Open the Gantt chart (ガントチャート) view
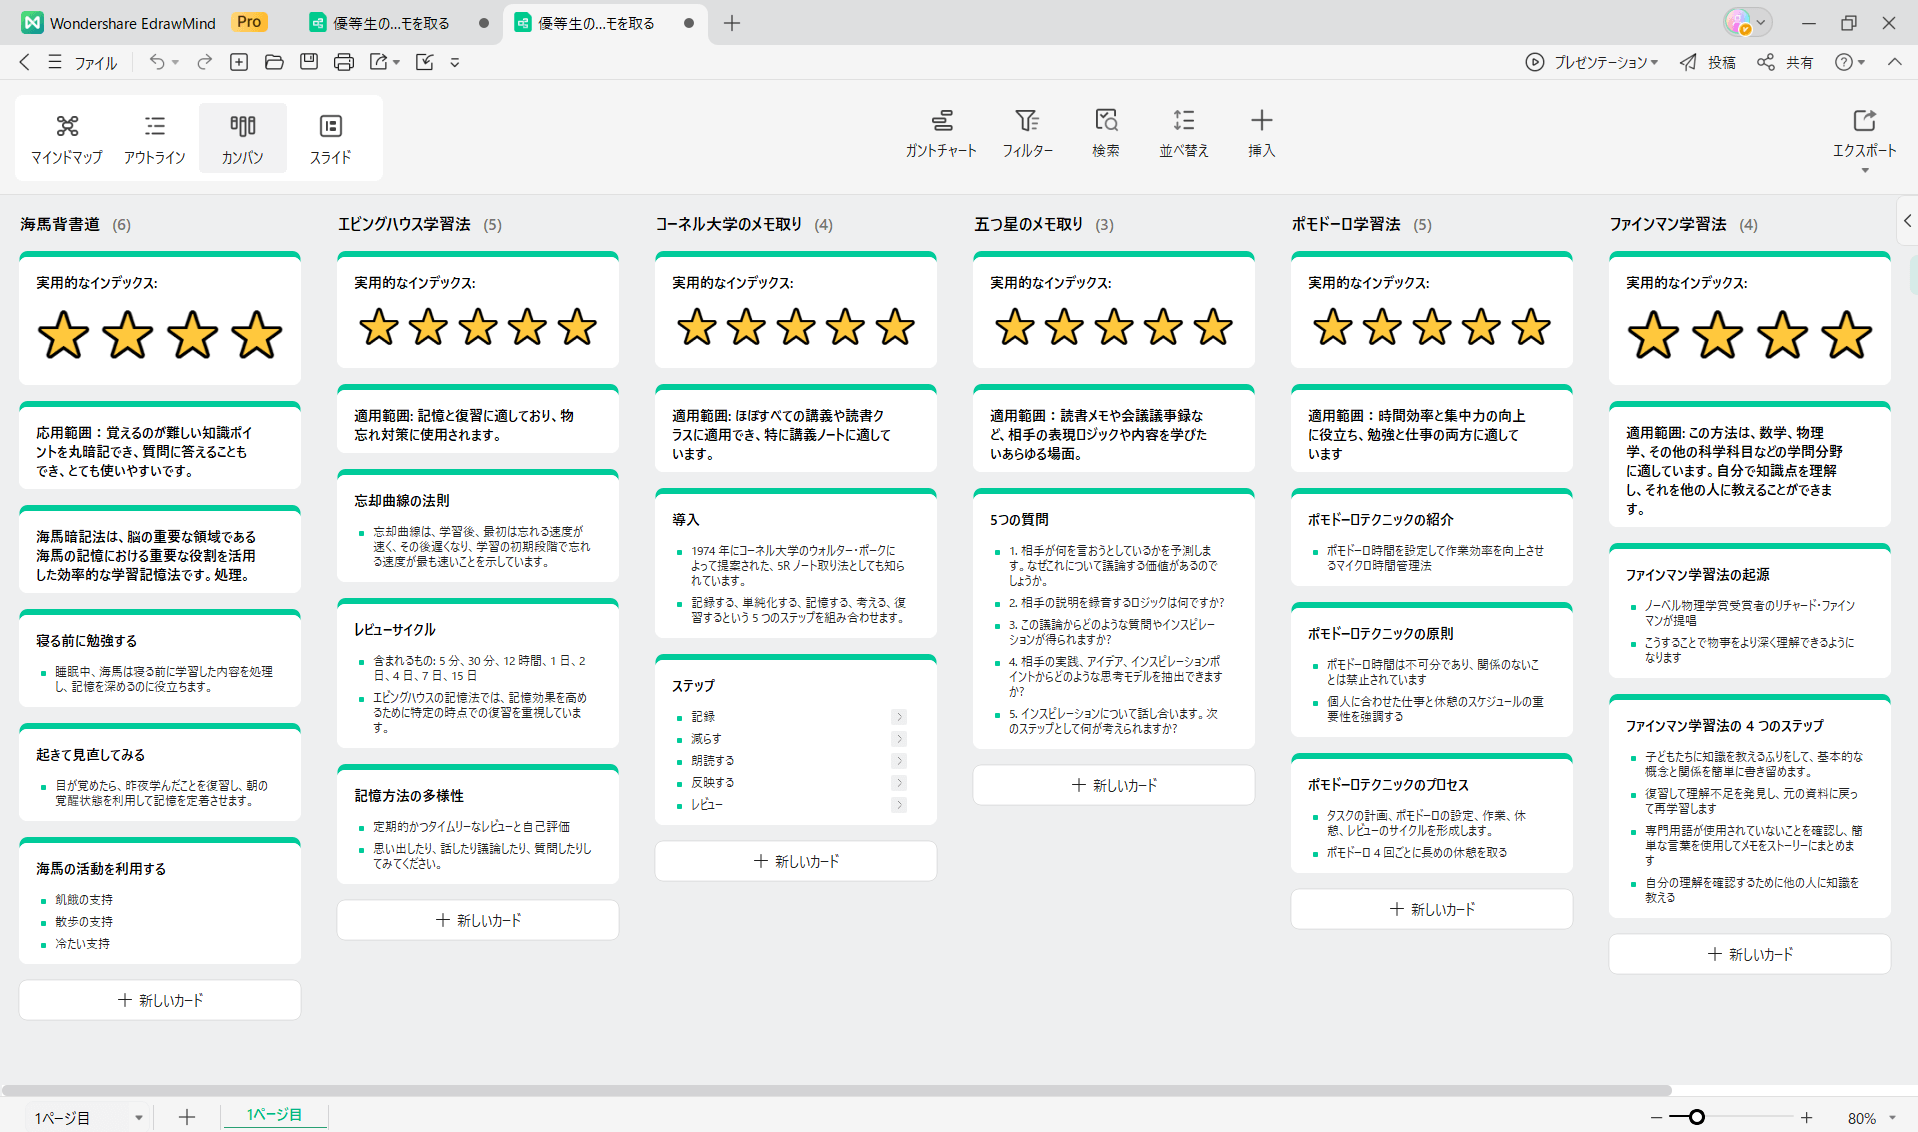Viewport: 1918px width, 1132px height. (940, 133)
